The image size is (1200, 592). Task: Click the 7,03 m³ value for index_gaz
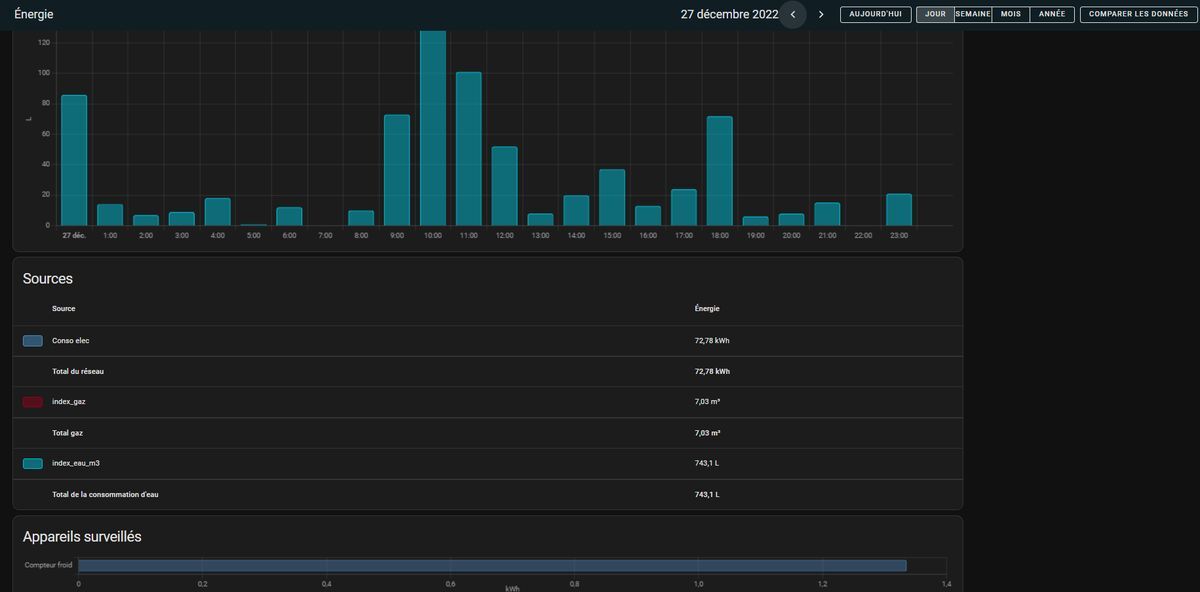[708, 402]
